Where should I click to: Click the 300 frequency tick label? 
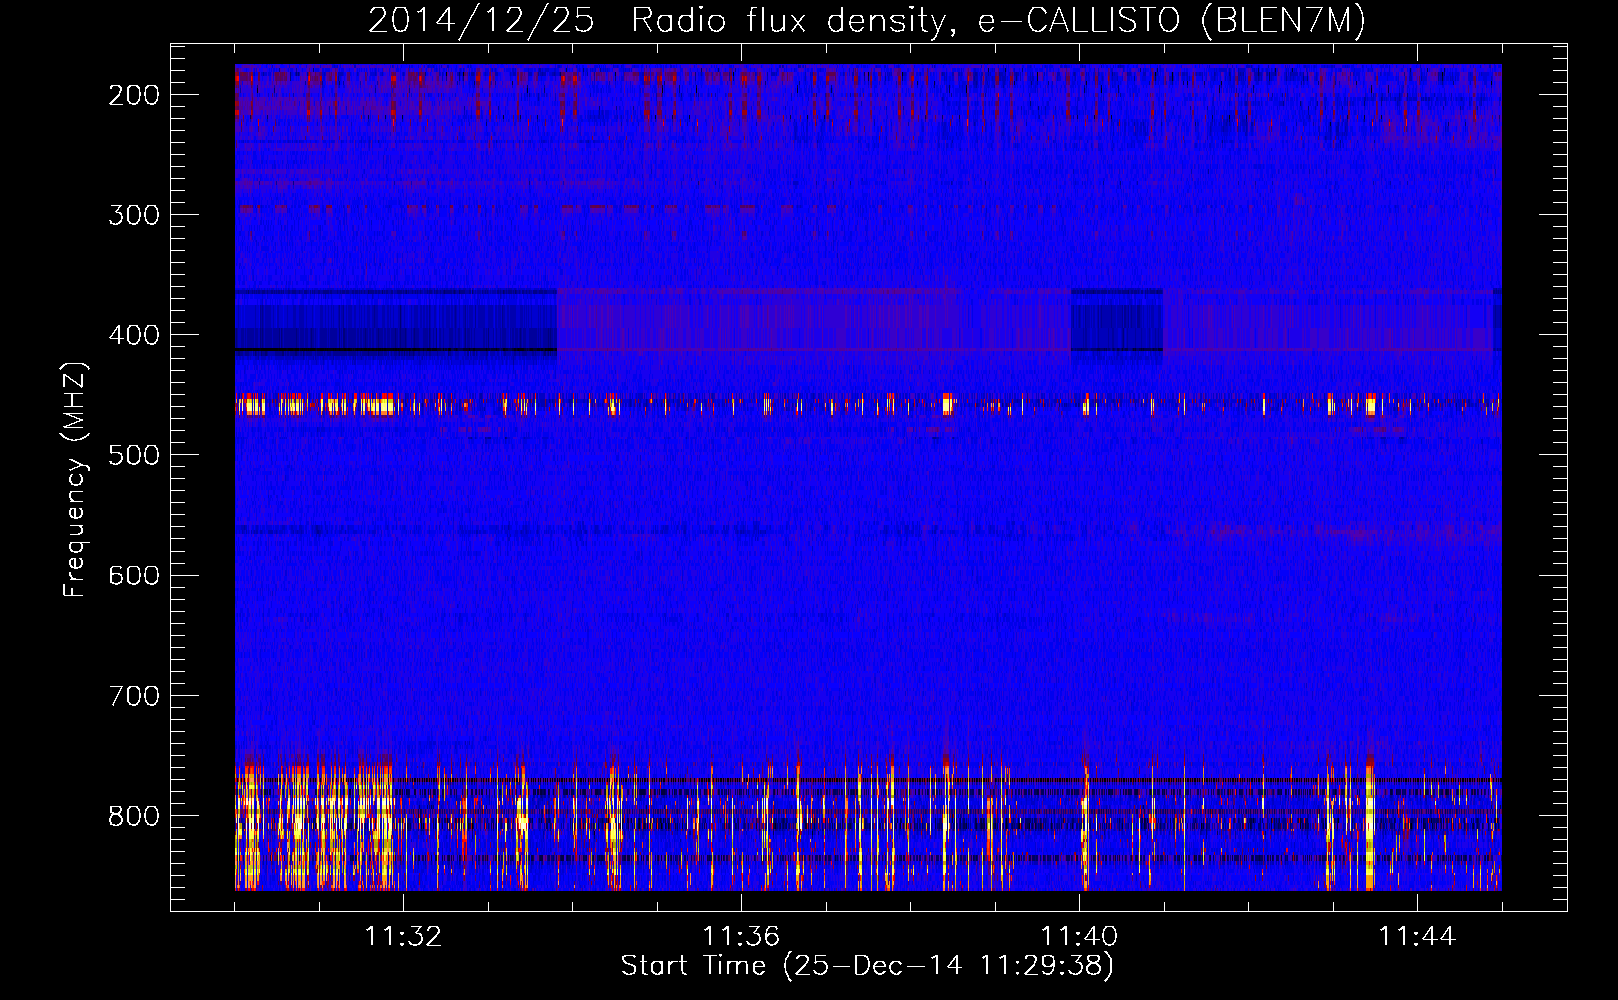tap(134, 215)
